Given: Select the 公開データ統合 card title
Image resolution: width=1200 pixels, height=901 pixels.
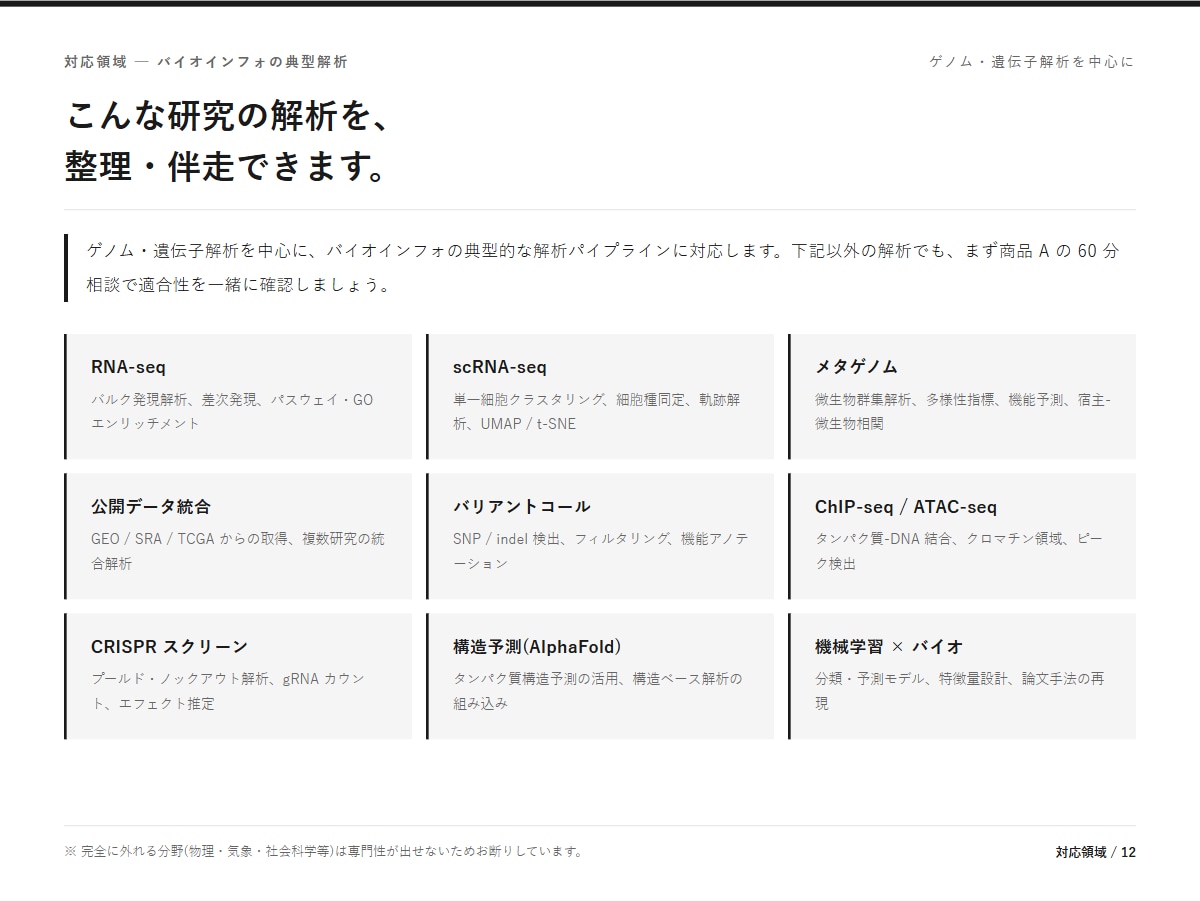Looking at the screenshot, I should tap(151, 507).
